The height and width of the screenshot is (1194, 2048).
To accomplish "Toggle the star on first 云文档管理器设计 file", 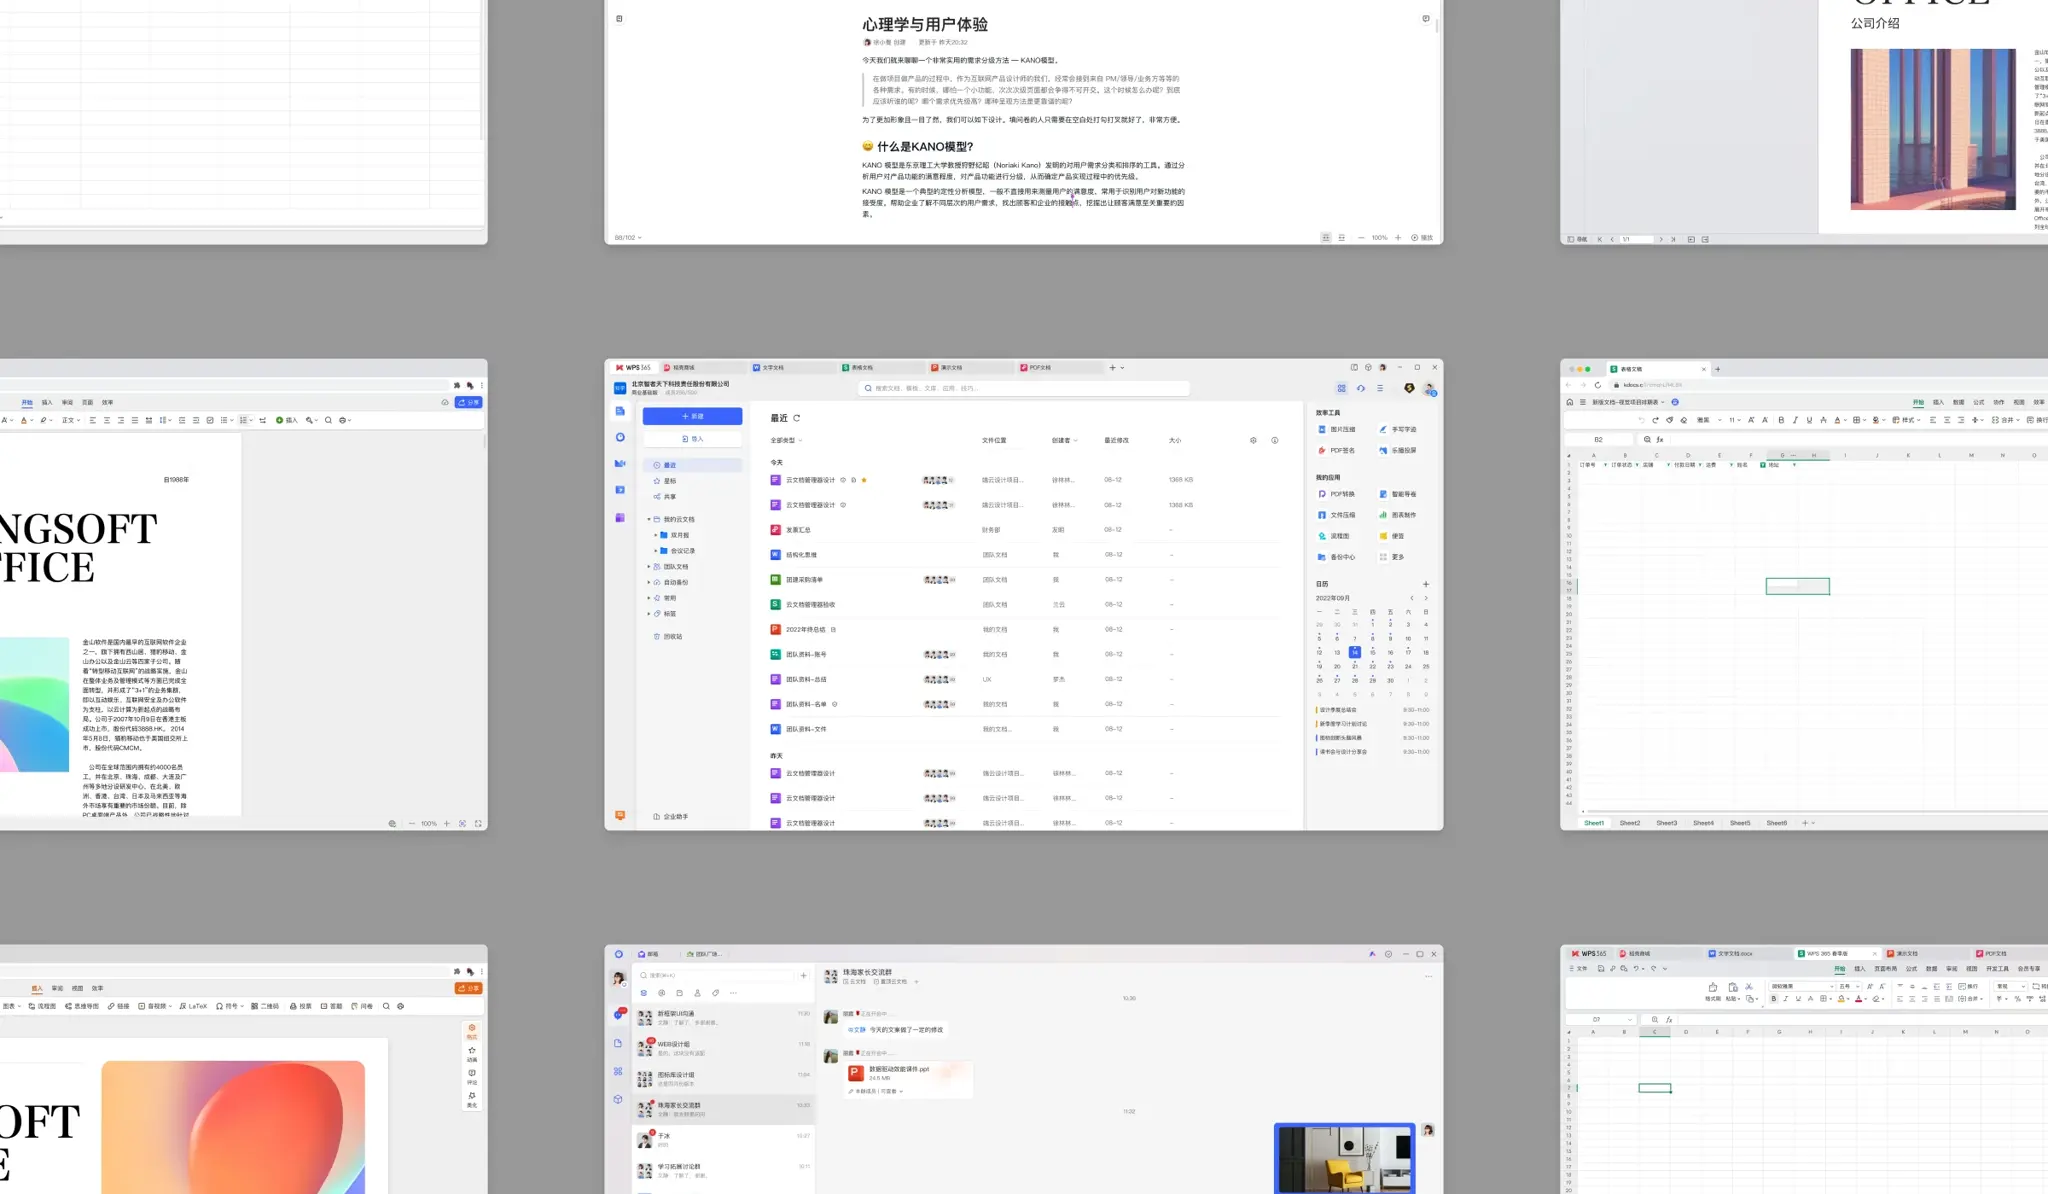I will point(864,480).
